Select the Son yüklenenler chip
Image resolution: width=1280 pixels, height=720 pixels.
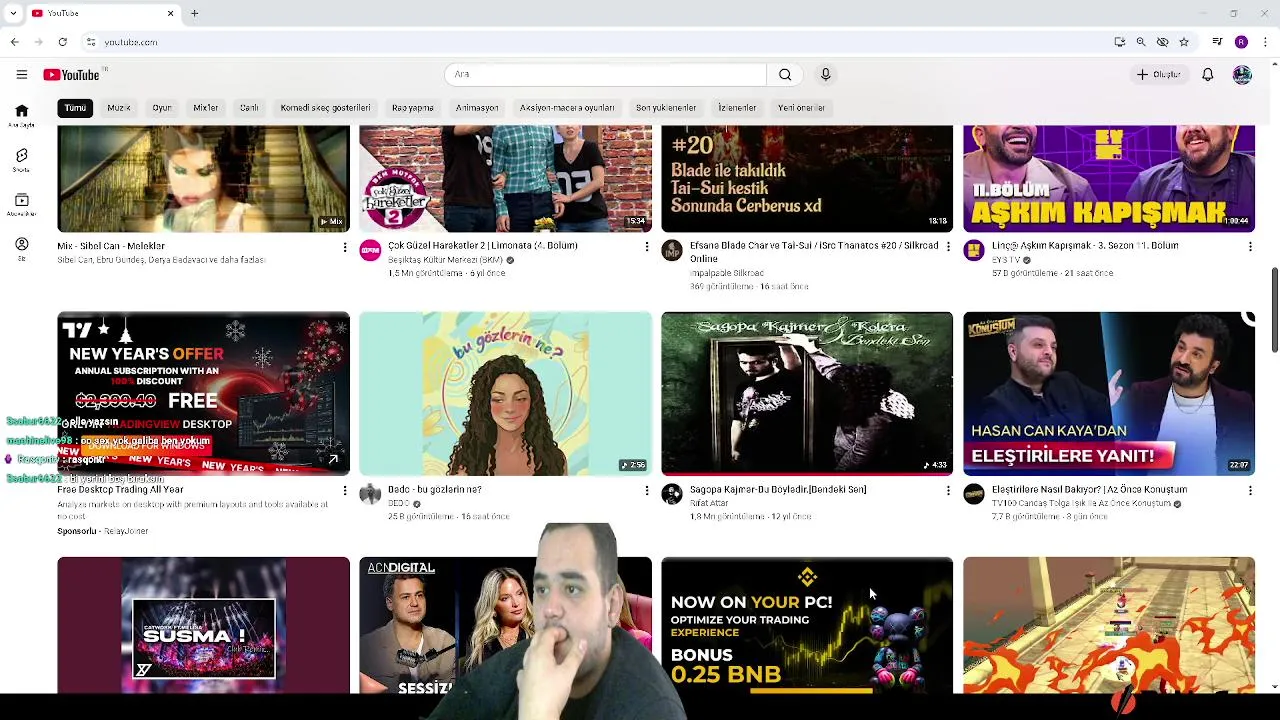coord(666,108)
